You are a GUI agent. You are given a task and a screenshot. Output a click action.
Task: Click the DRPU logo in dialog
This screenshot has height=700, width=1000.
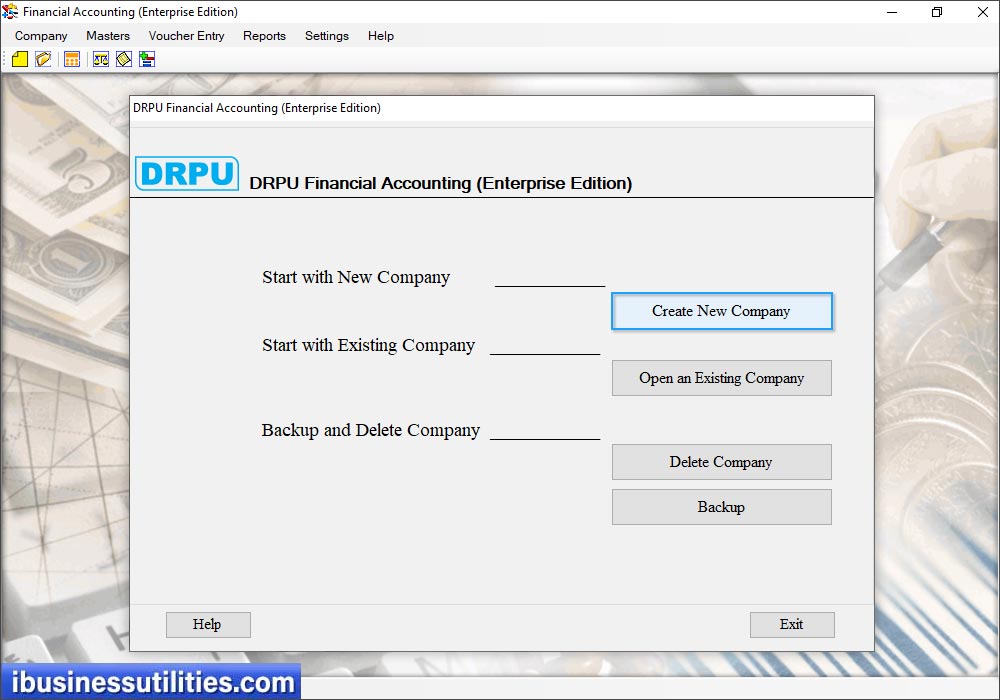(187, 173)
